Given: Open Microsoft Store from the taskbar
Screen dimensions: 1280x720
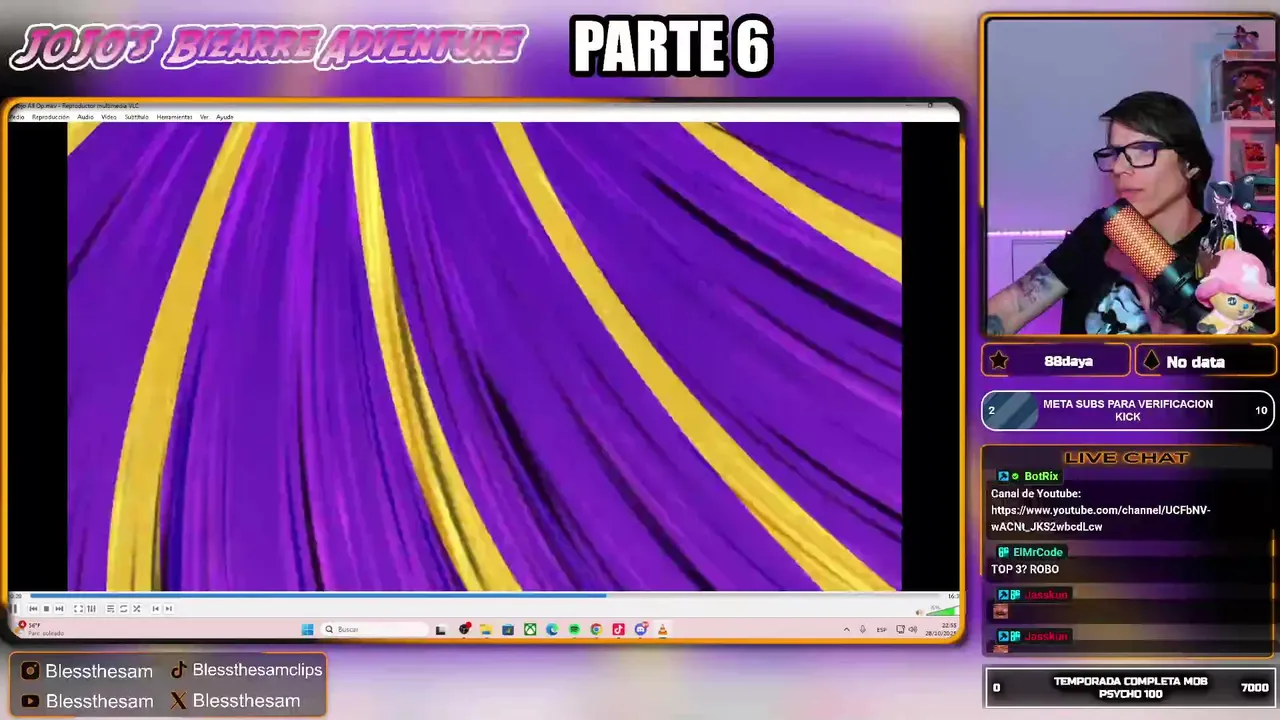Looking at the screenshot, I should (x=508, y=629).
